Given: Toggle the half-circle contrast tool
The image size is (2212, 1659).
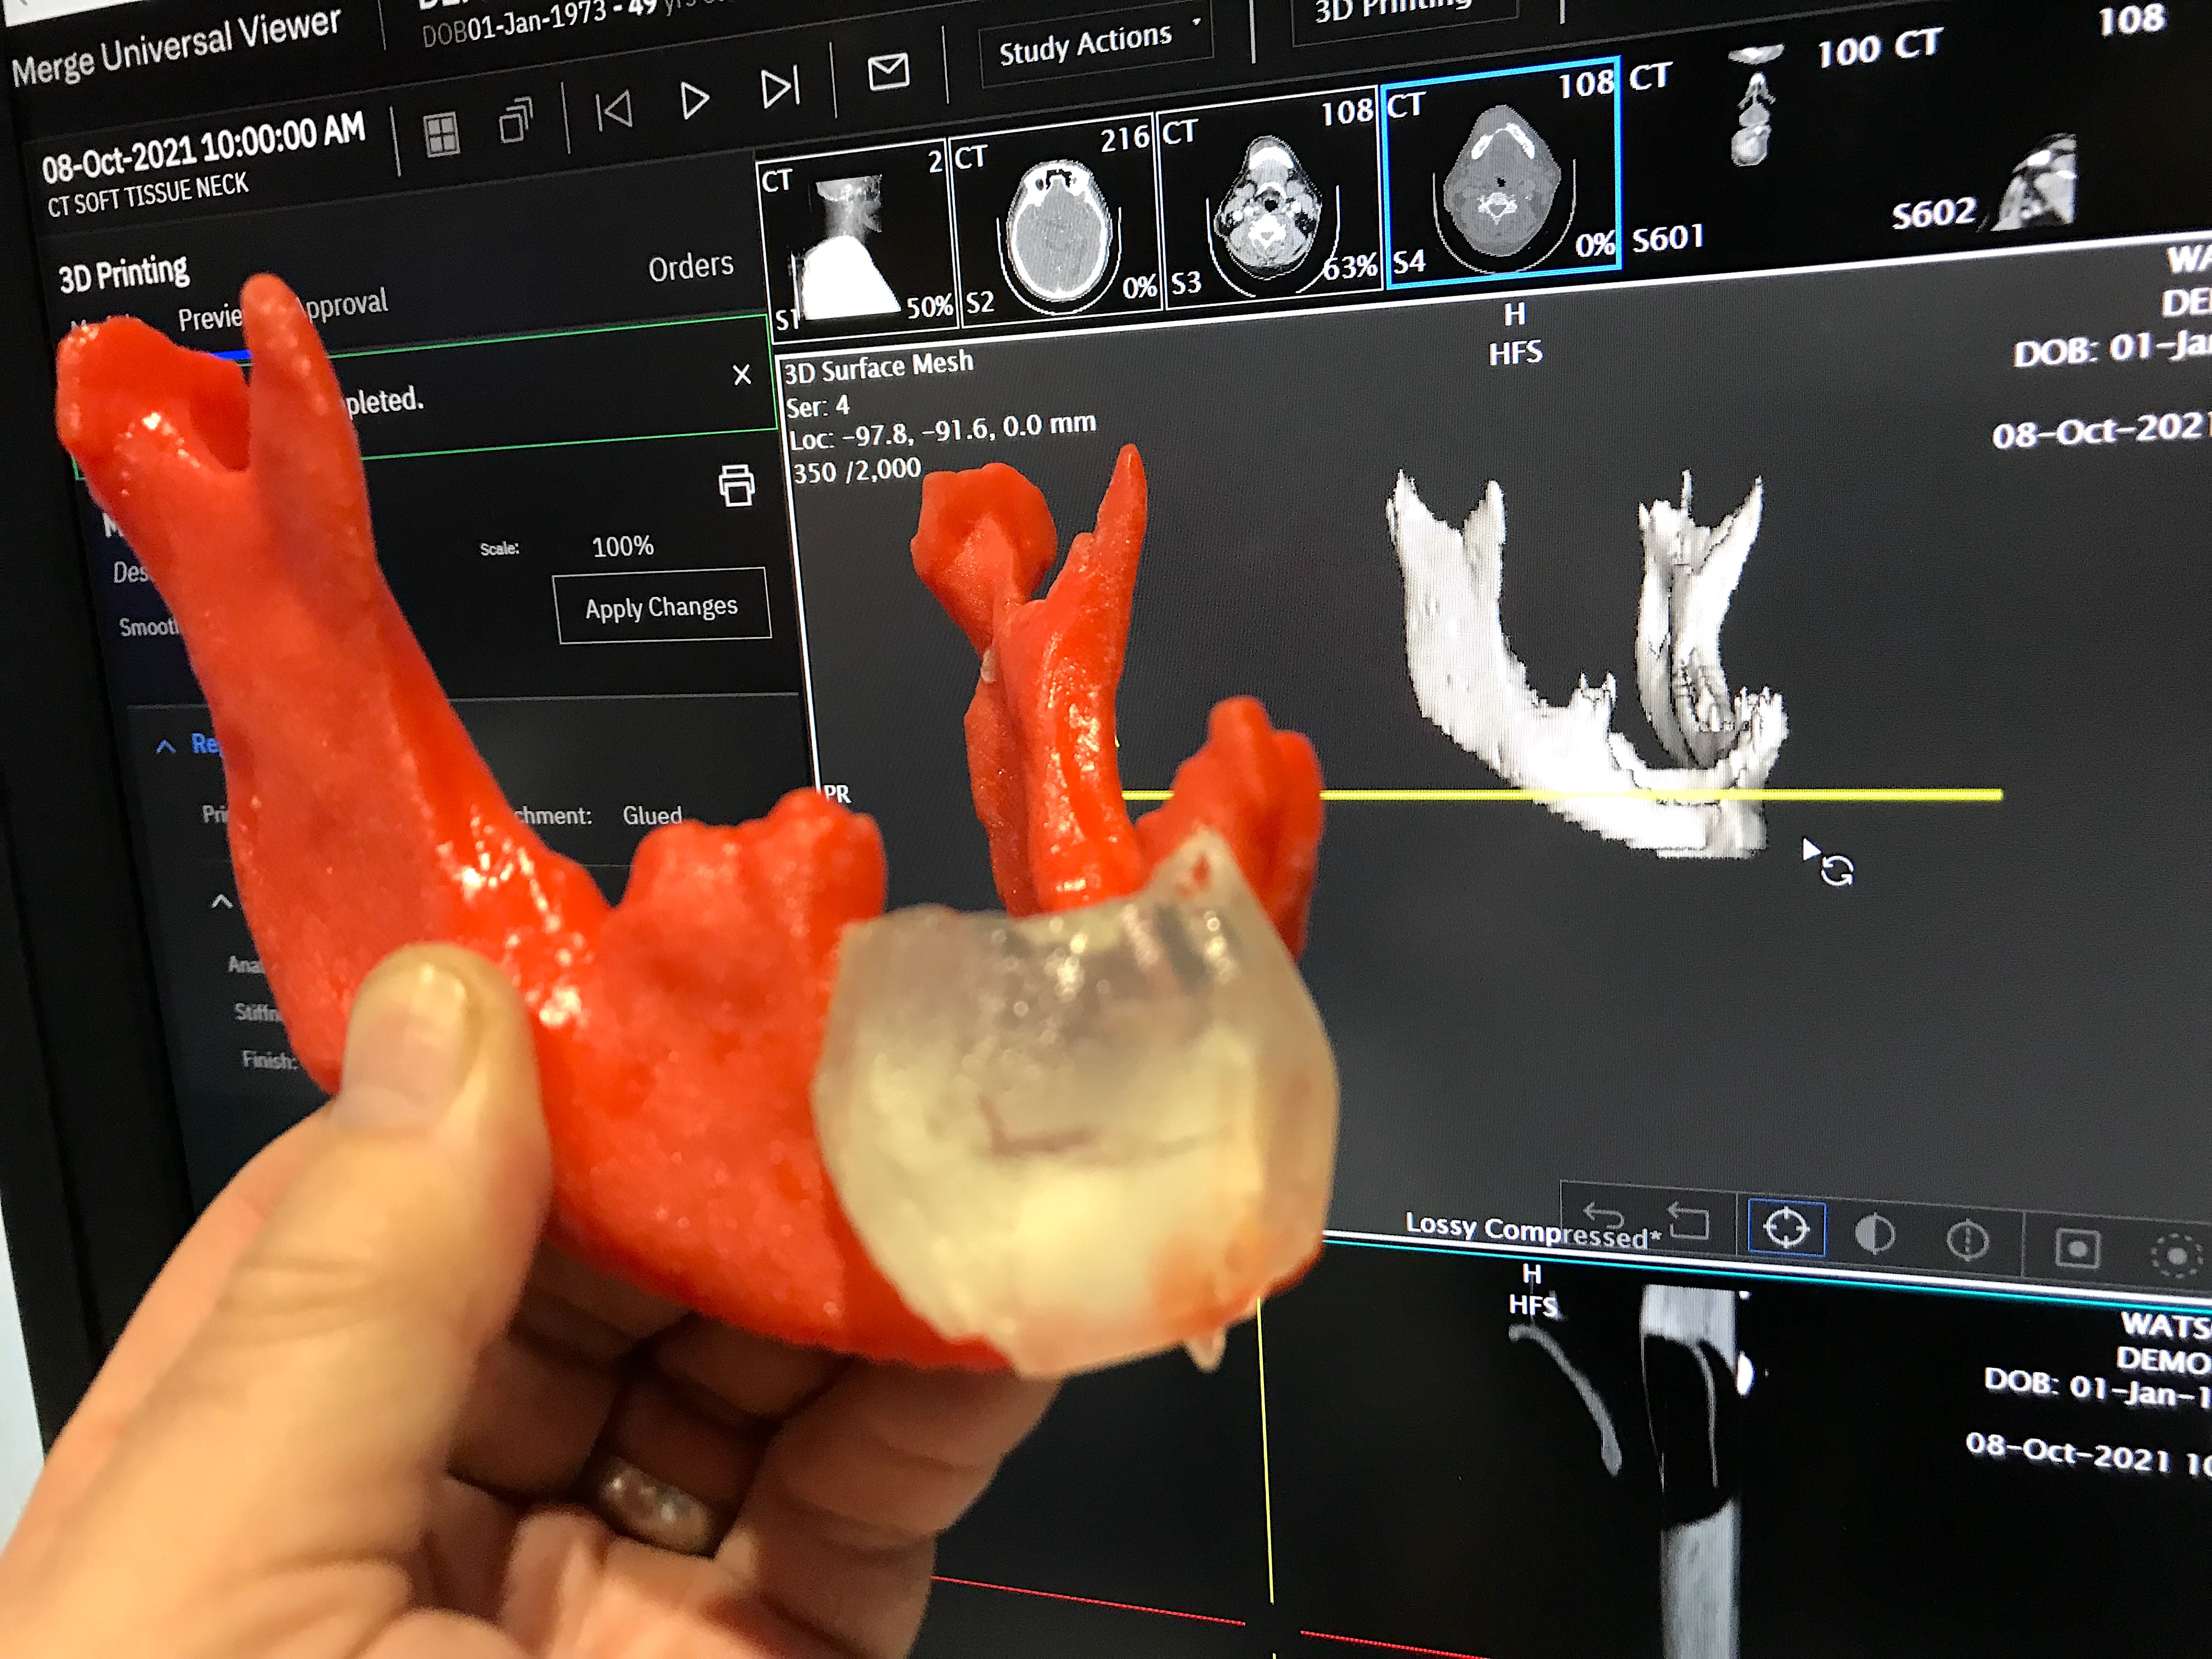Looking at the screenshot, I should coord(1874,1234).
